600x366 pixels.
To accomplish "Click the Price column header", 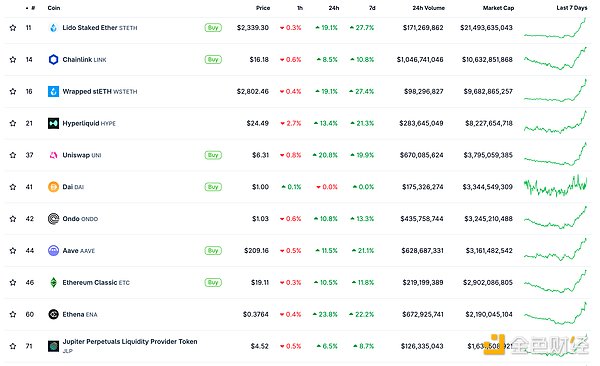I will (x=263, y=8).
